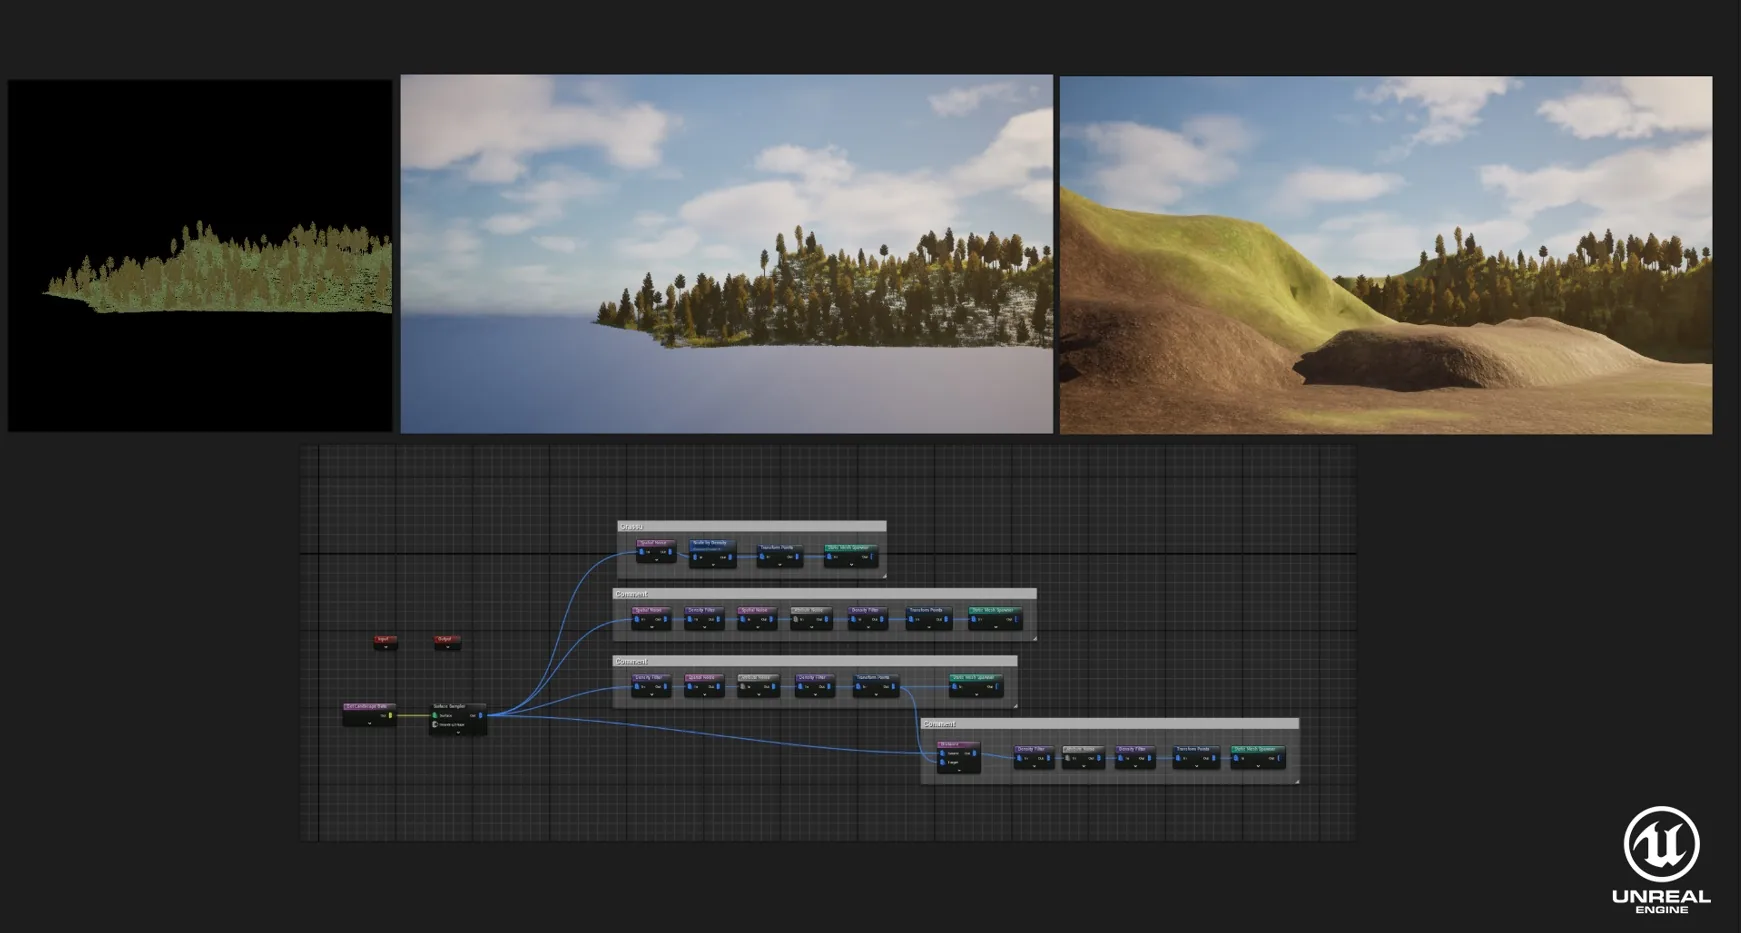This screenshot has width=1741, height=933.
Task: Select the Scale by Density node
Action: coord(713,554)
